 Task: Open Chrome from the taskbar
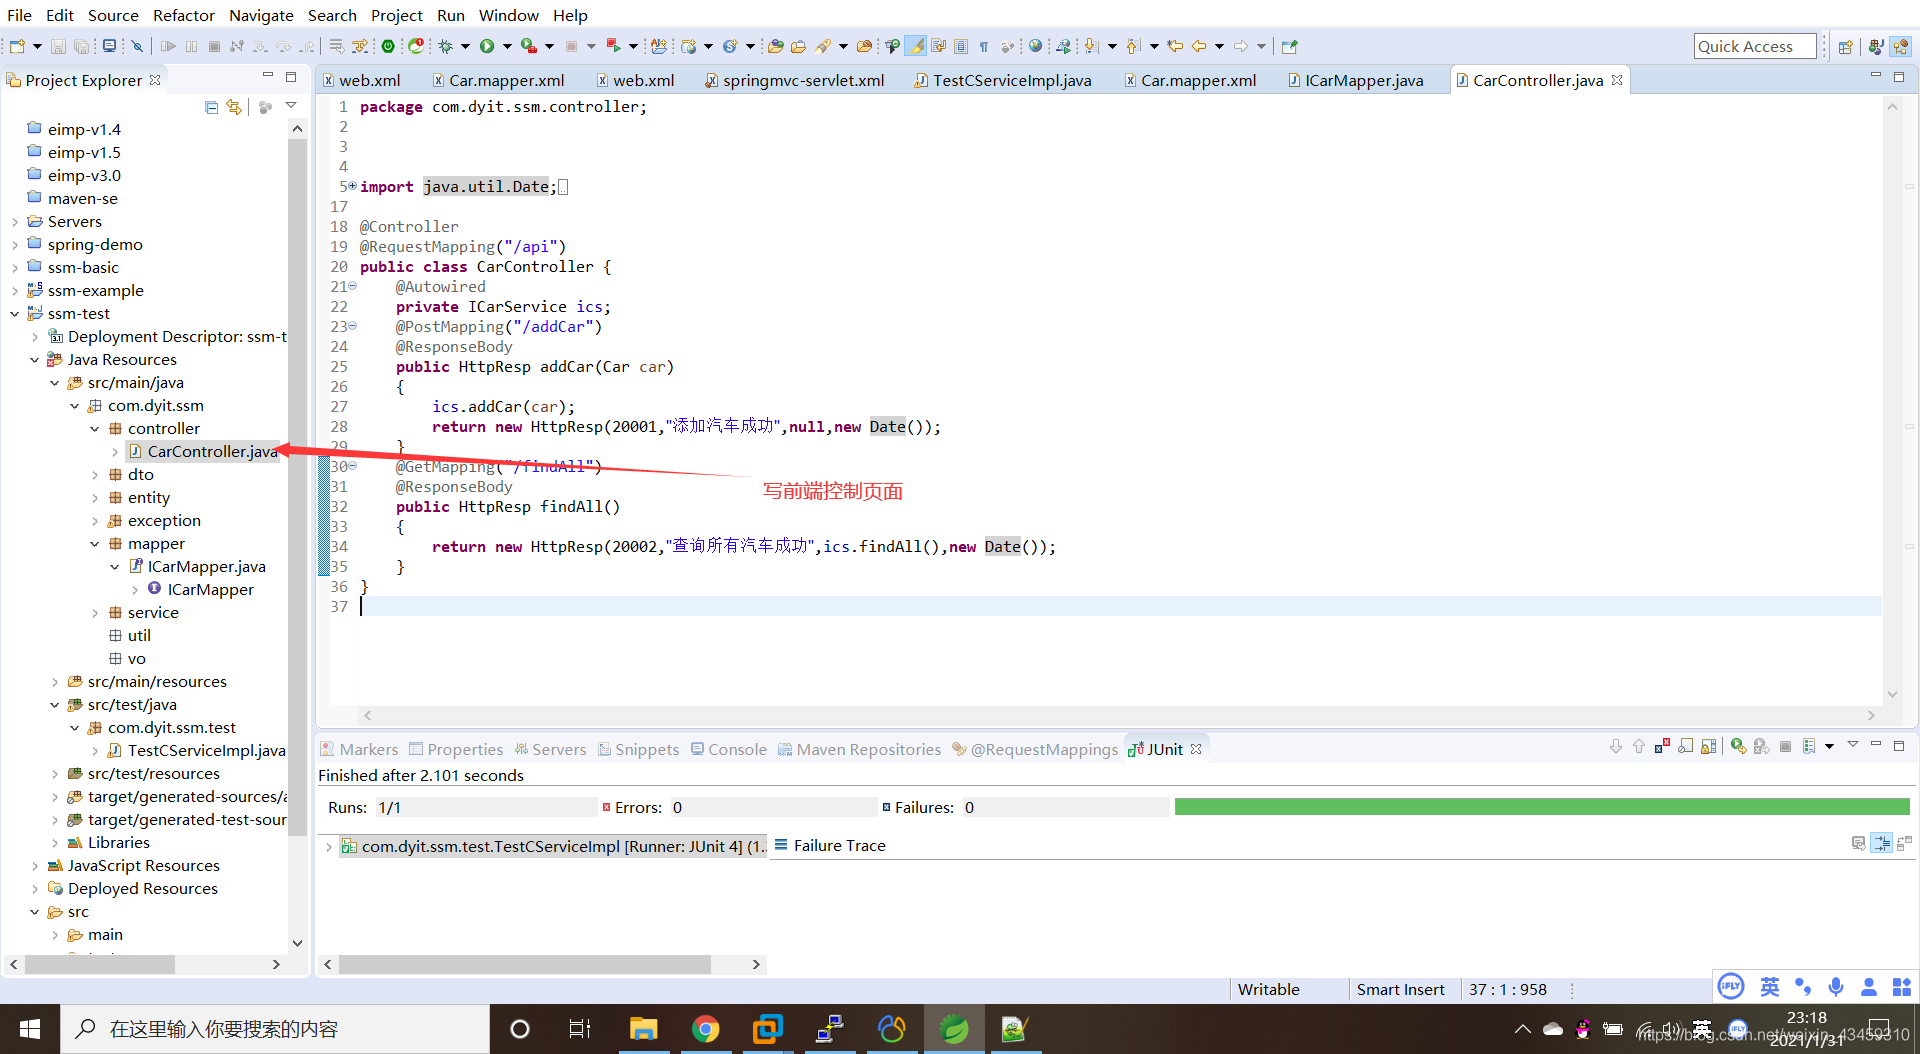click(x=706, y=1029)
